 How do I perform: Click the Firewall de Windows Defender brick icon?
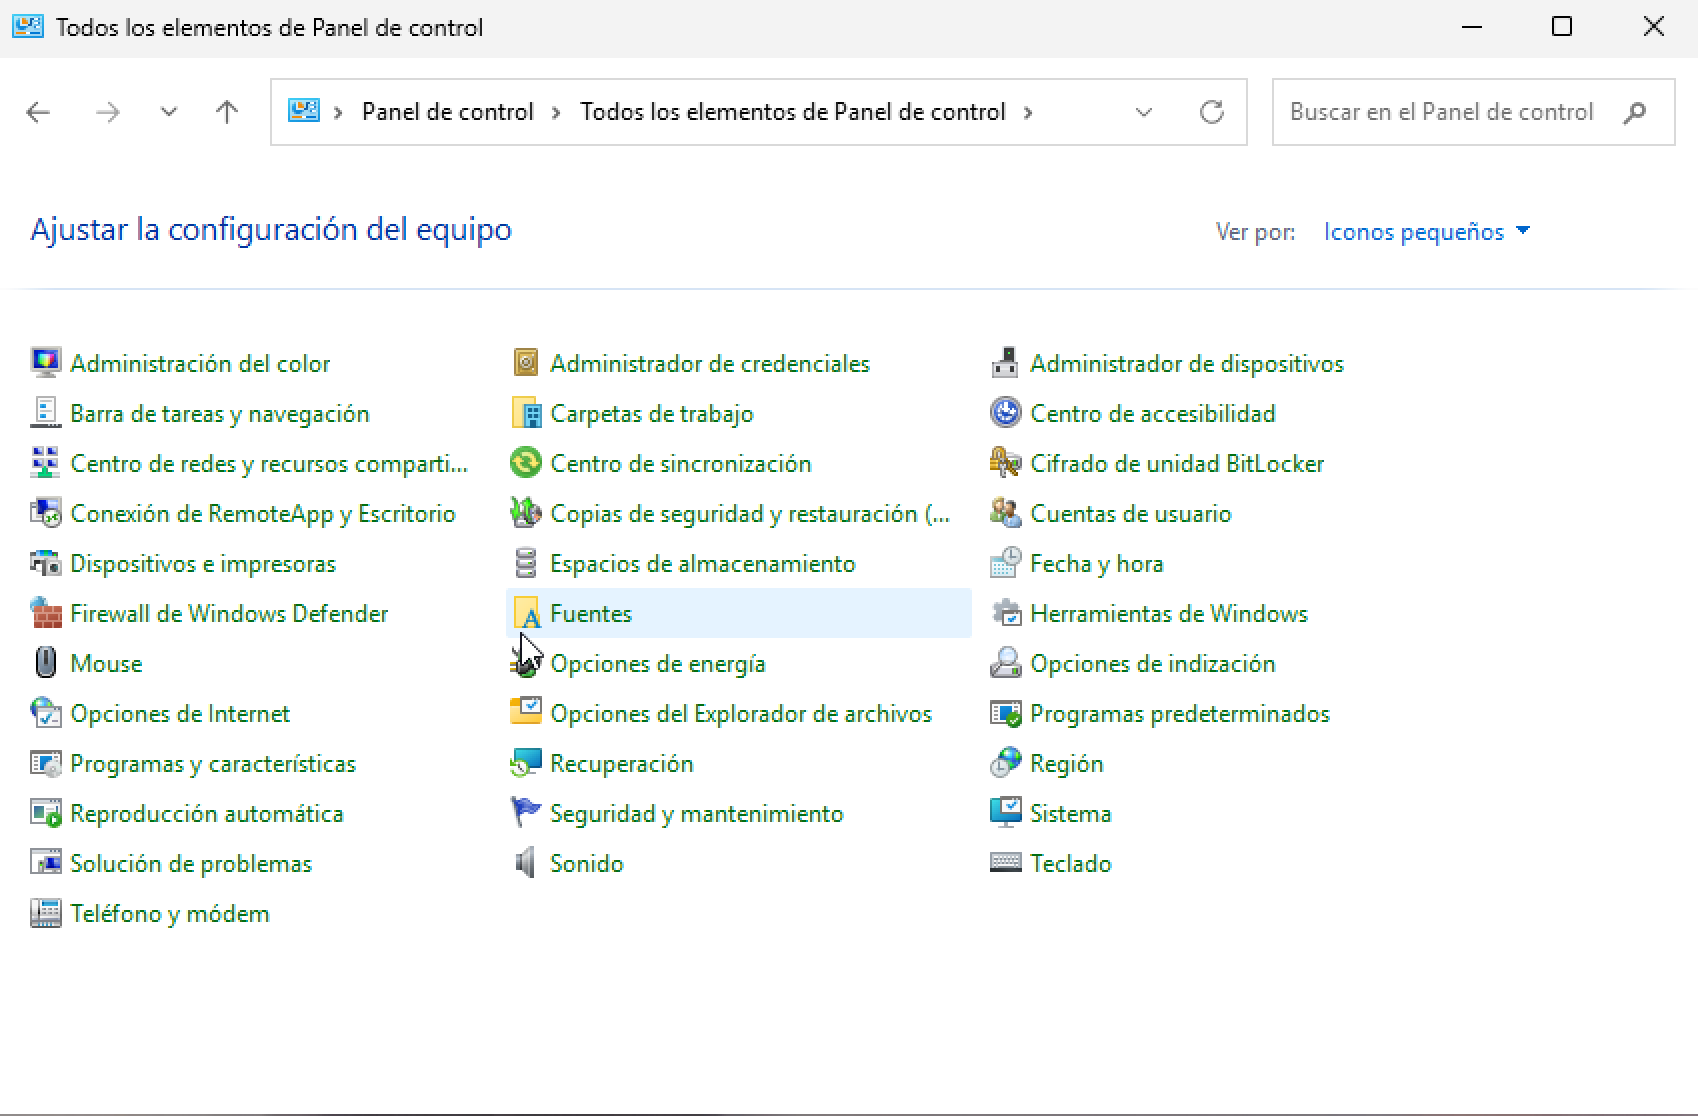point(45,613)
